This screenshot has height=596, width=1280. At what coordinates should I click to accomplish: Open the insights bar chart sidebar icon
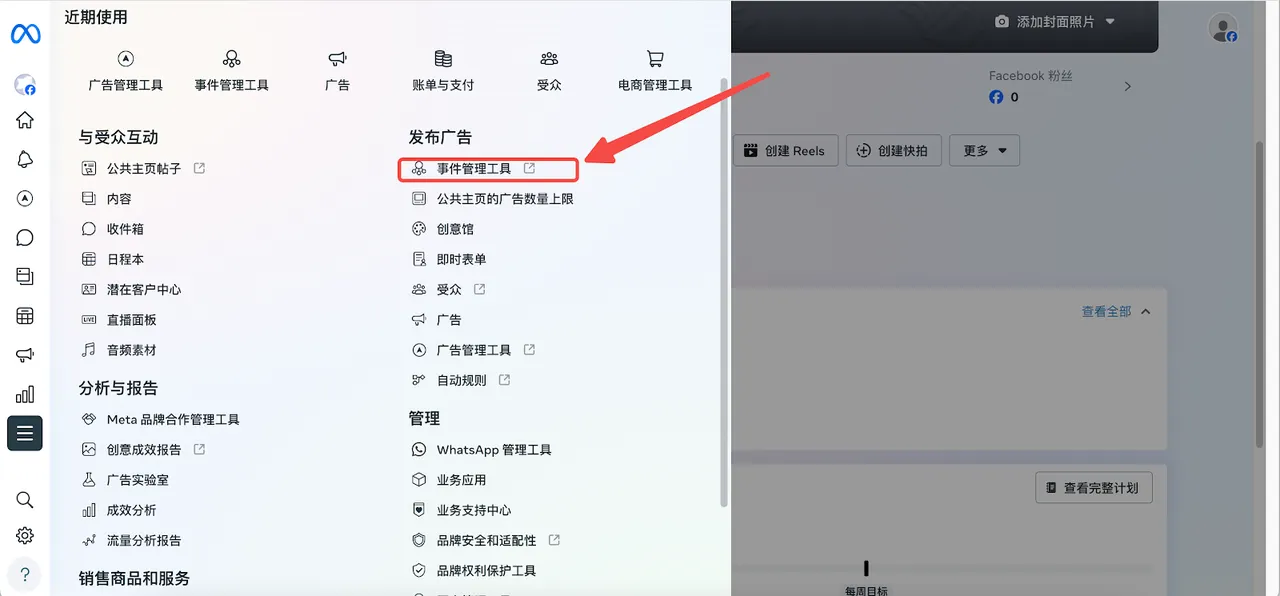coord(25,394)
